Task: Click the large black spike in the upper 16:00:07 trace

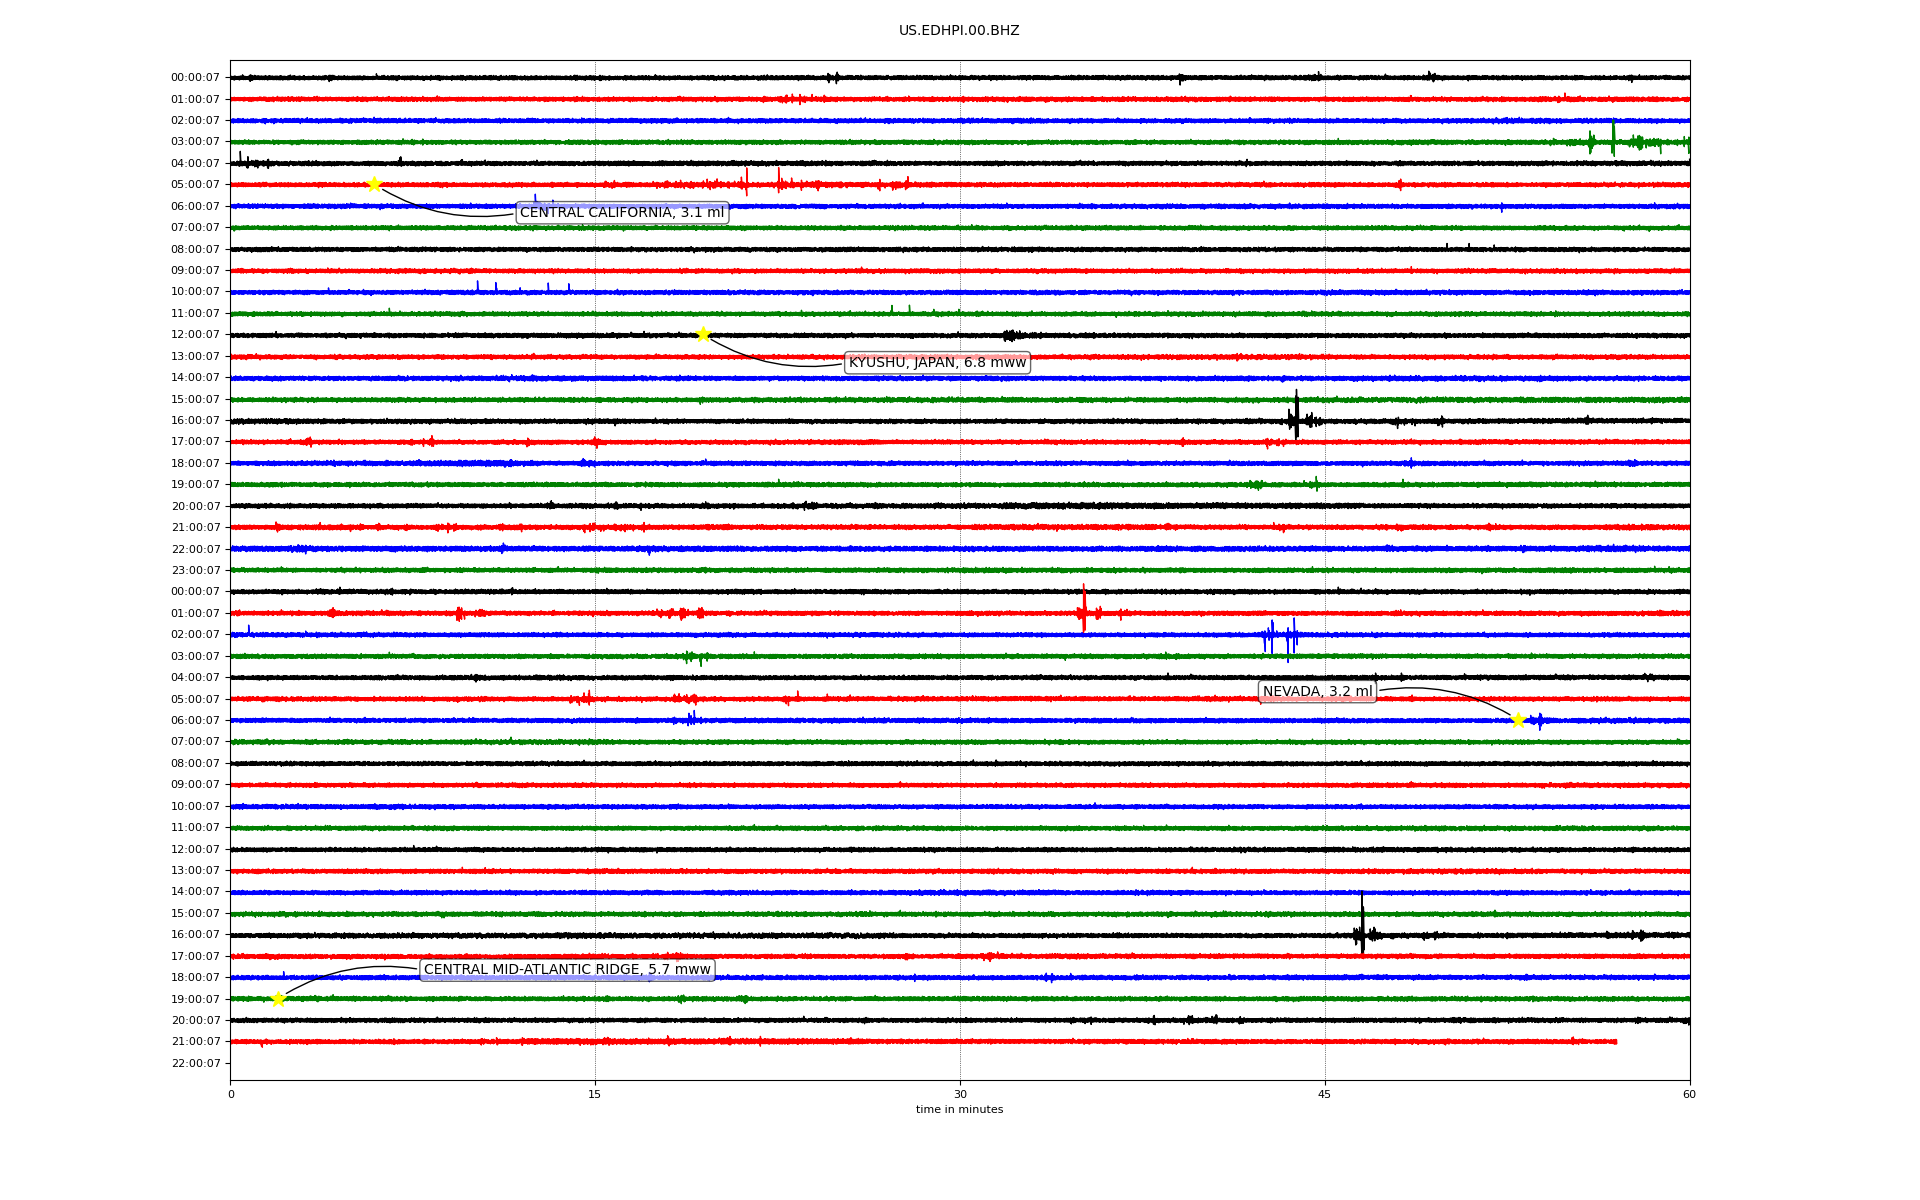Action: [x=1297, y=415]
